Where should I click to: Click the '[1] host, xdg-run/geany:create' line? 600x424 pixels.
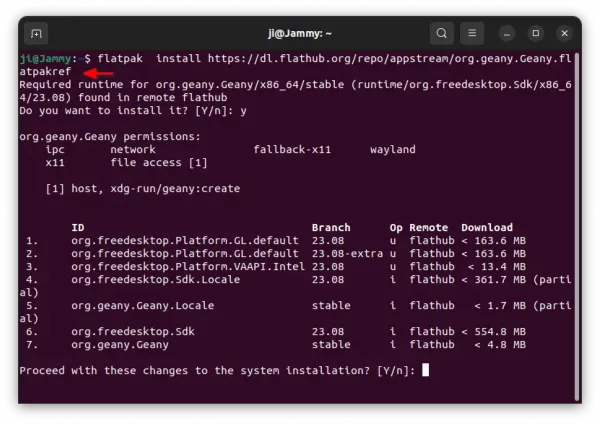tap(143, 189)
